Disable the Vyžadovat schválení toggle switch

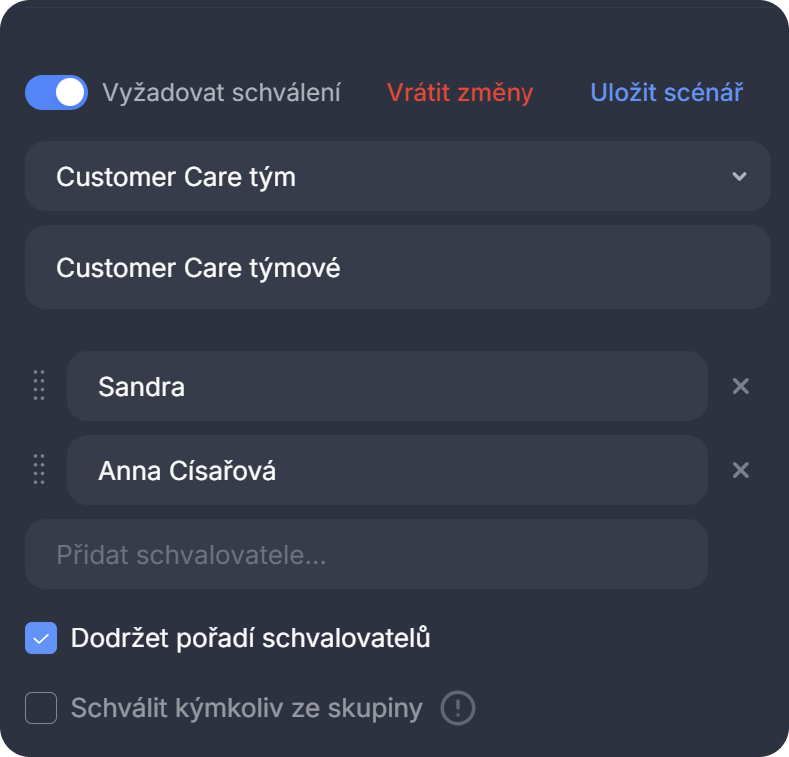[56, 93]
